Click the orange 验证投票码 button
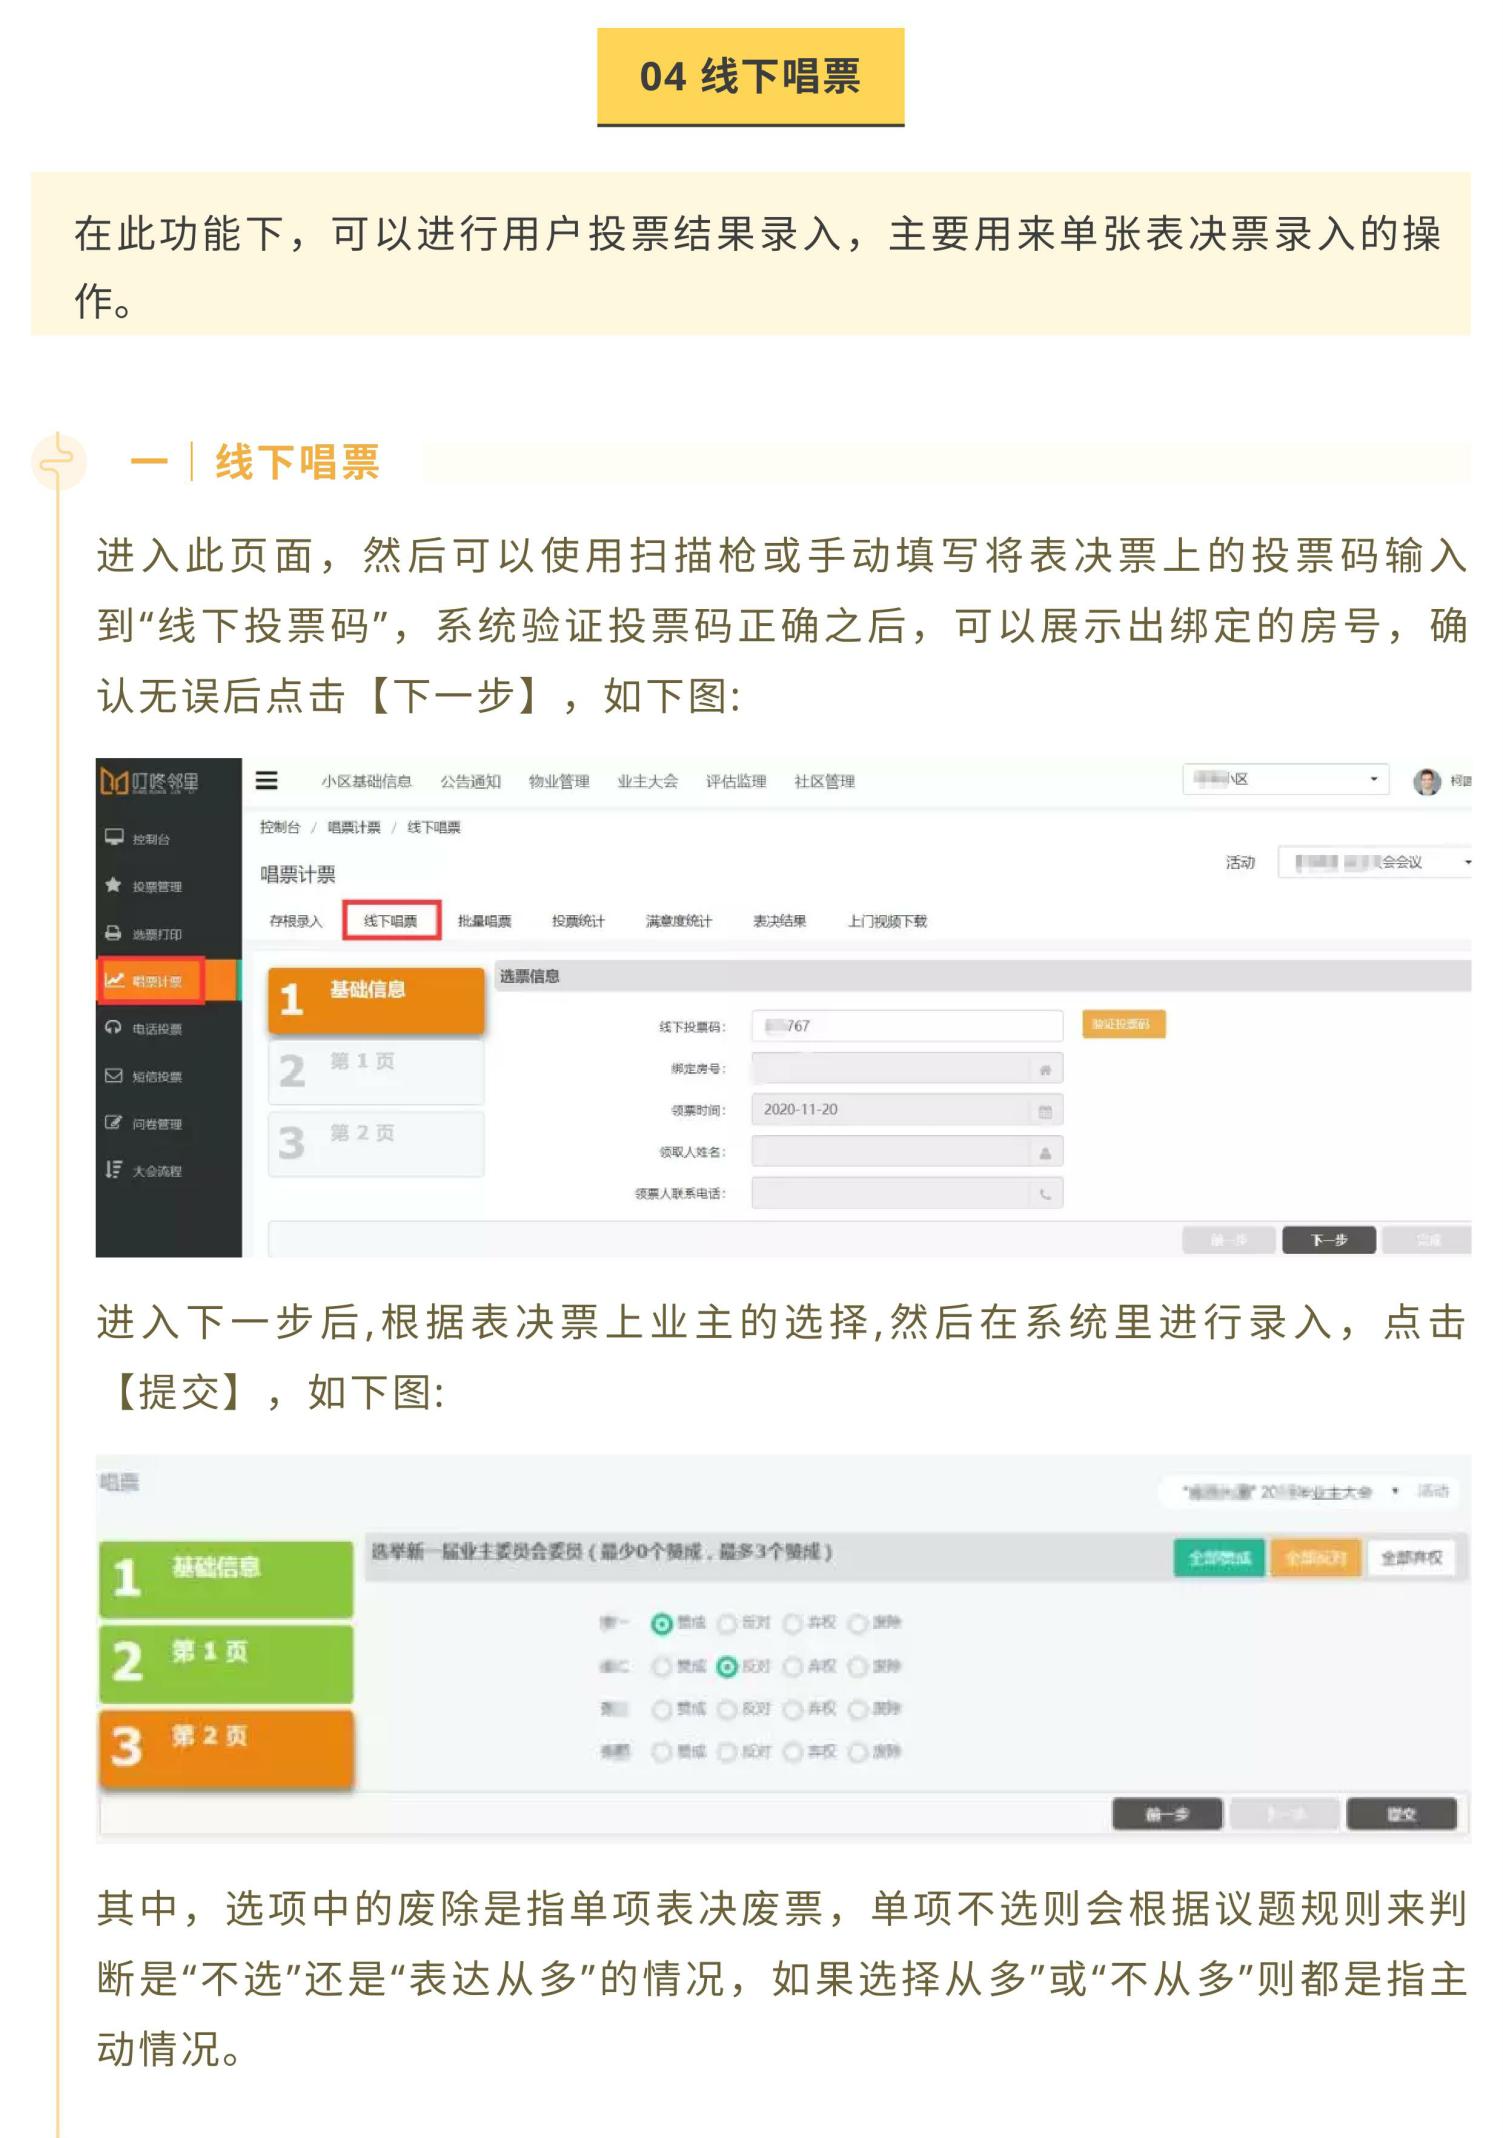 click(1123, 1024)
